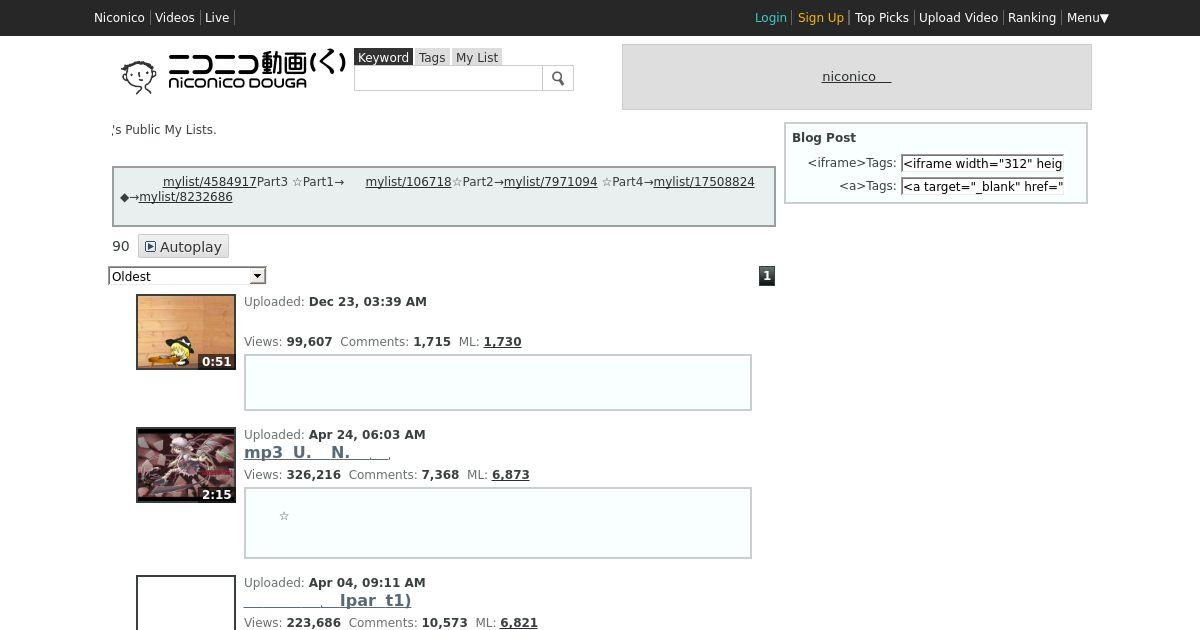Click the view count 99,607
Screen dimensions: 1200x630
[309, 342]
